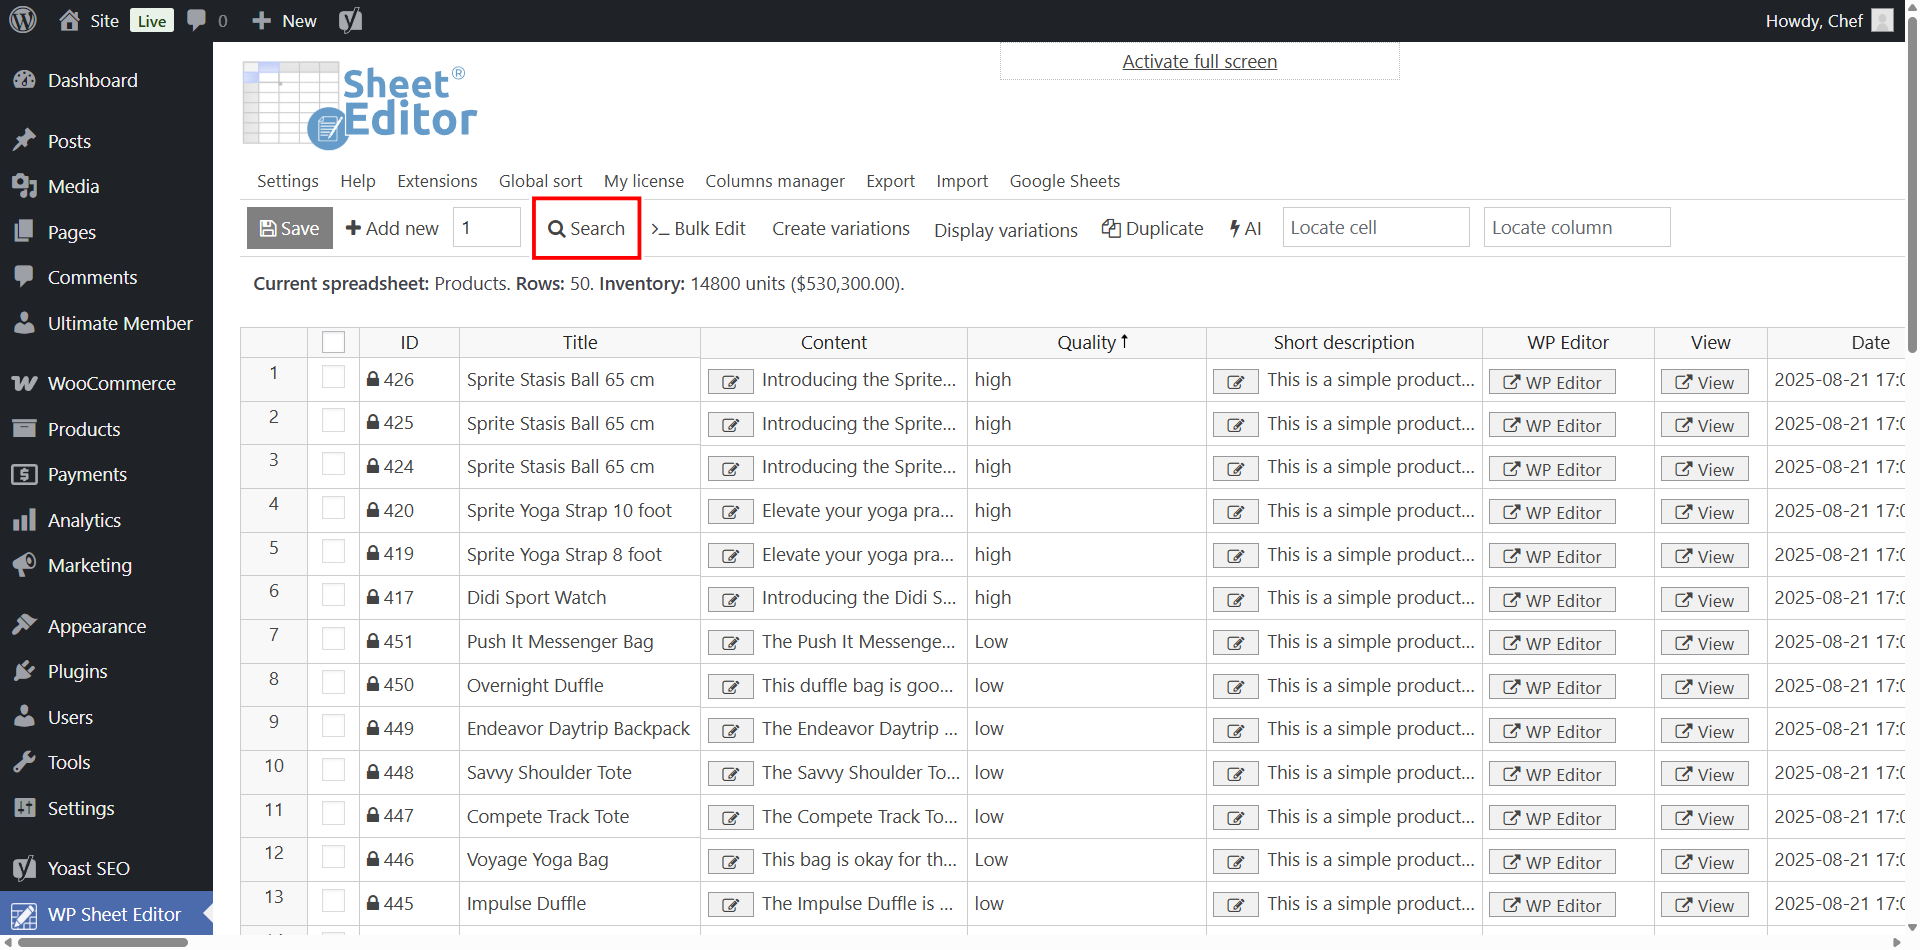
Task: Edit content of Sprite Stasis Ball row 426
Action: 731,382
